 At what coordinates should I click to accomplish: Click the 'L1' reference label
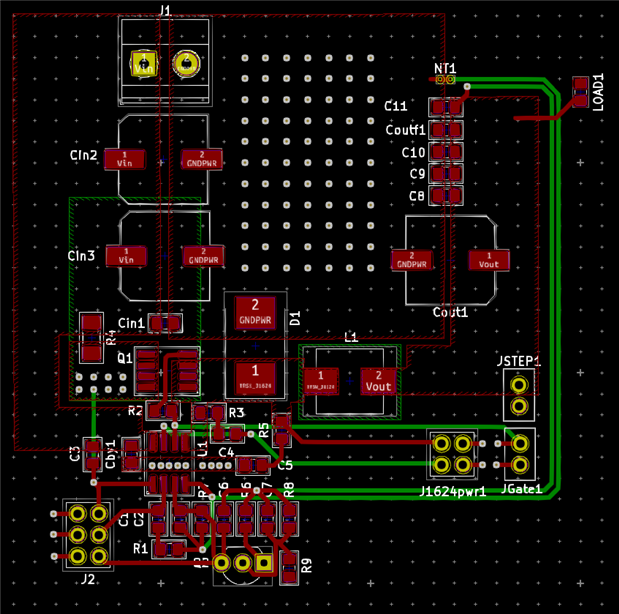351,338
